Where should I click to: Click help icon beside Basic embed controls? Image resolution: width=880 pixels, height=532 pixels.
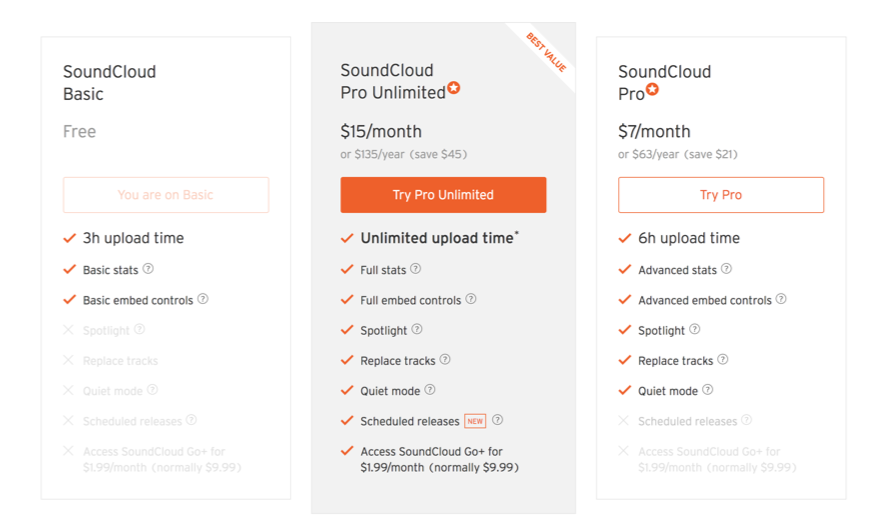tap(203, 299)
